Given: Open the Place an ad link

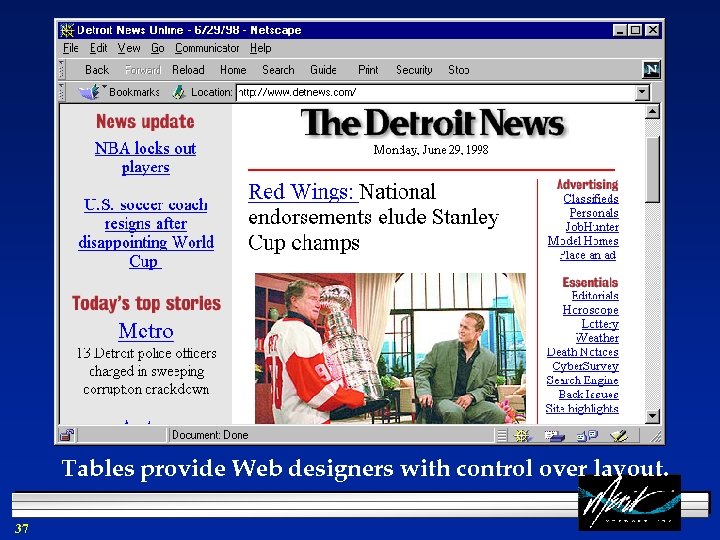Looking at the screenshot, I should (x=588, y=255).
